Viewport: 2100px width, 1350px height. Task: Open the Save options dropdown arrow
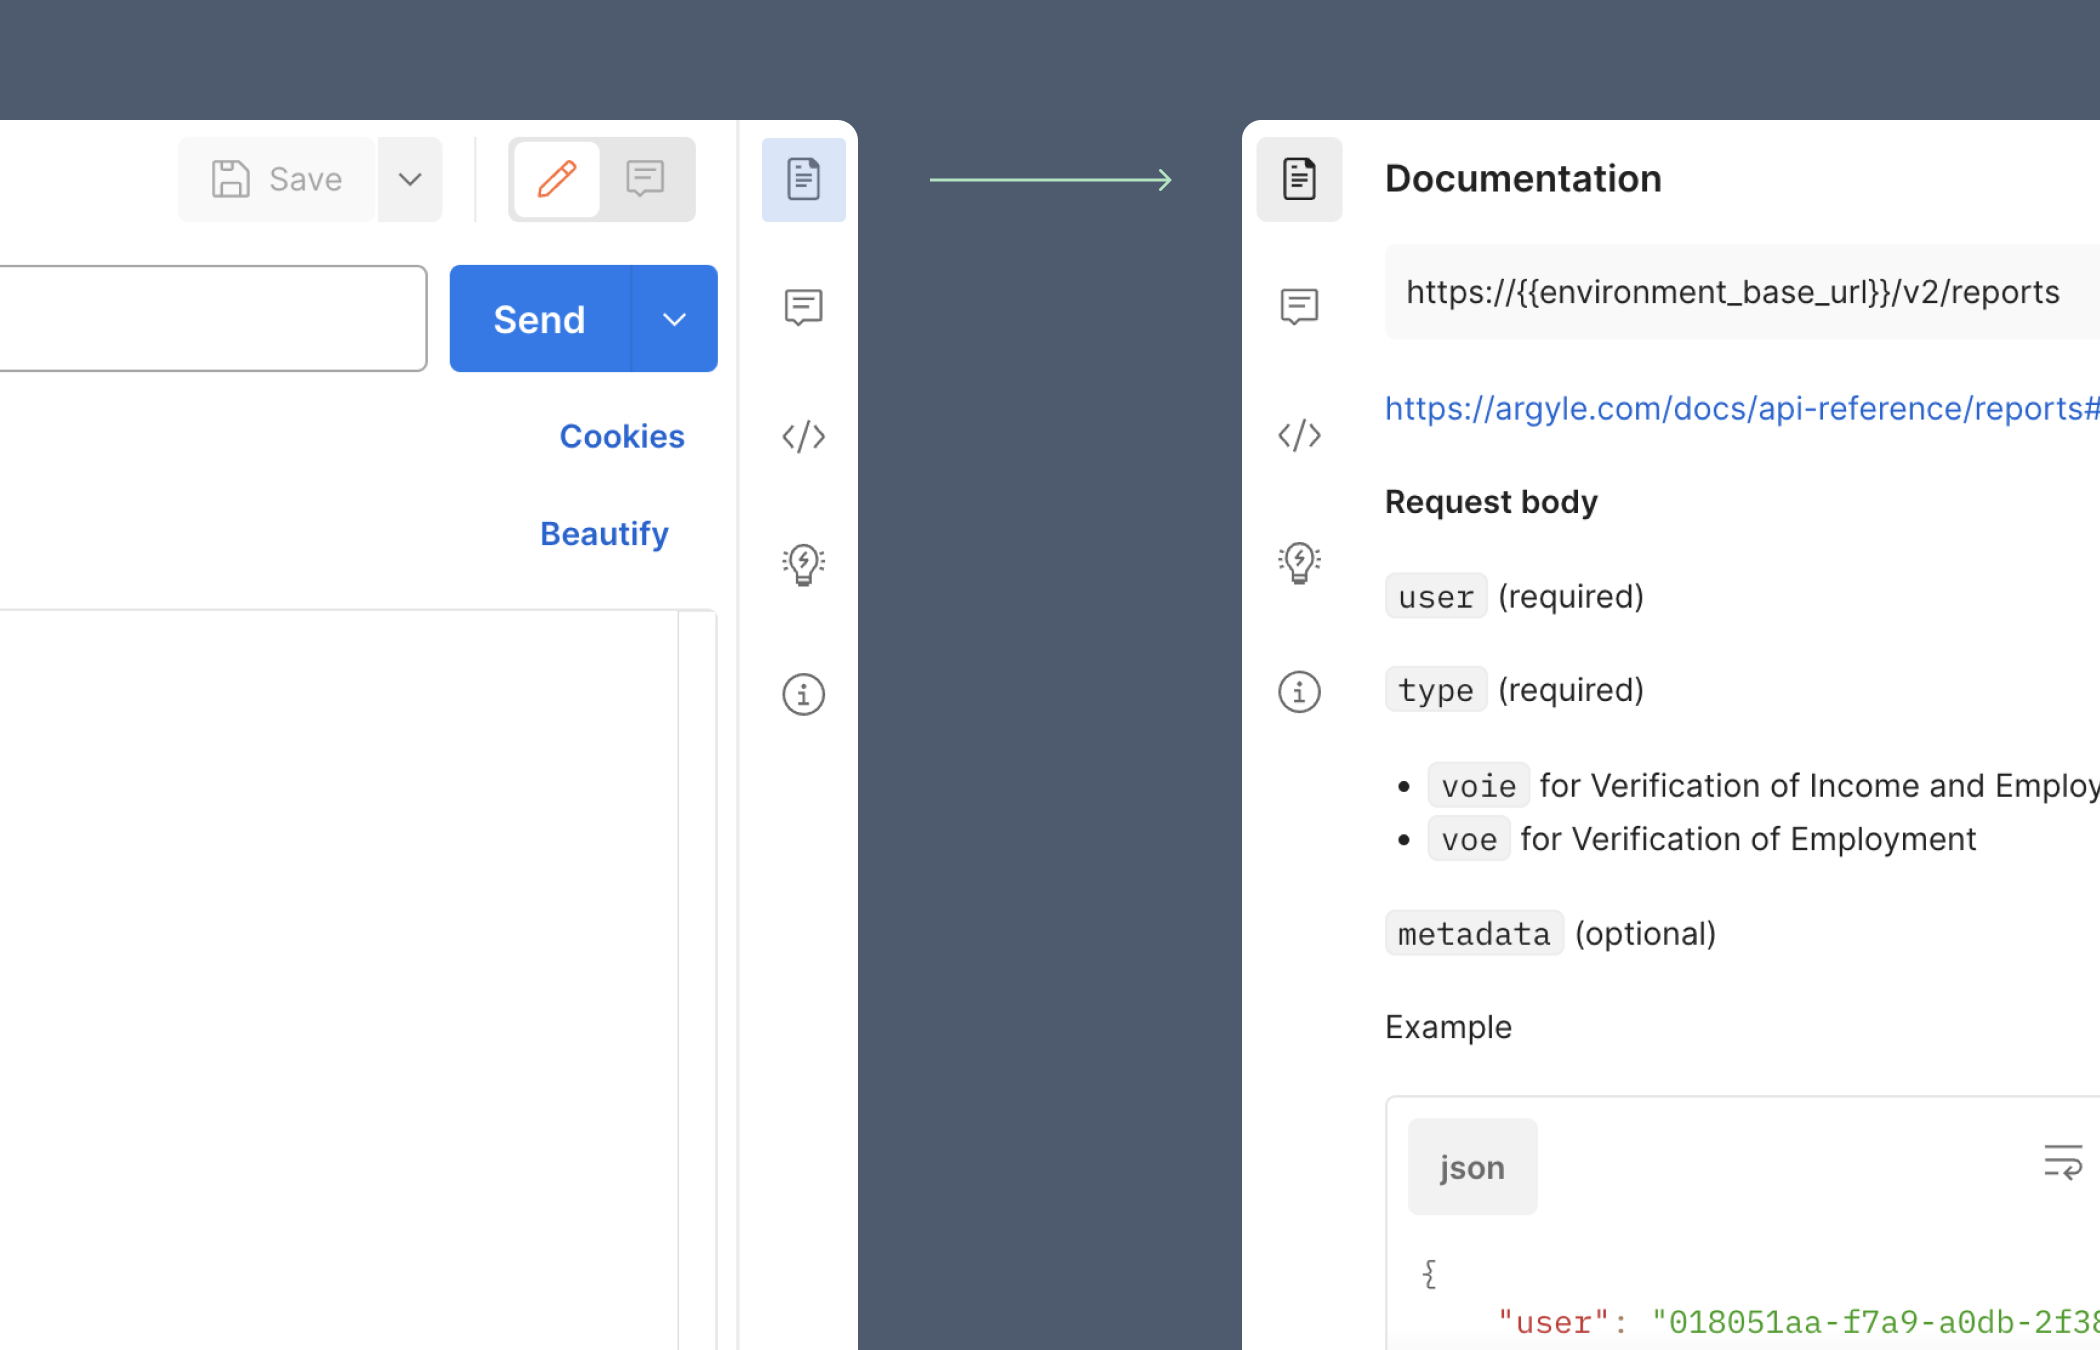coord(410,179)
